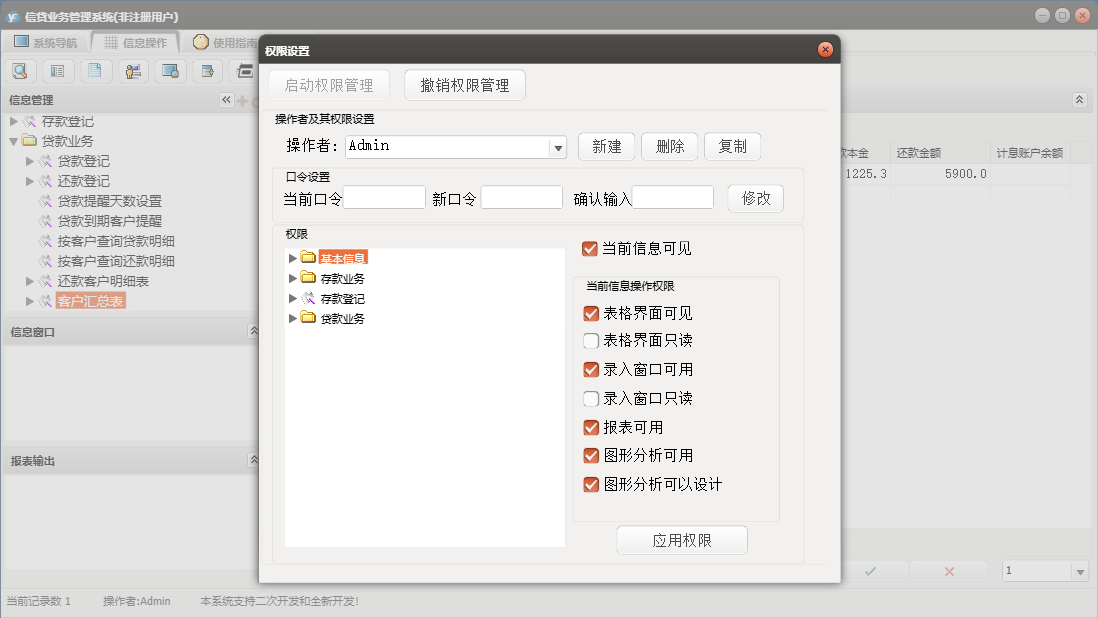Toggle the 报表可用 checkbox
The height and width of the screenshot is (618, 1098).
click(x=591, y=427)
